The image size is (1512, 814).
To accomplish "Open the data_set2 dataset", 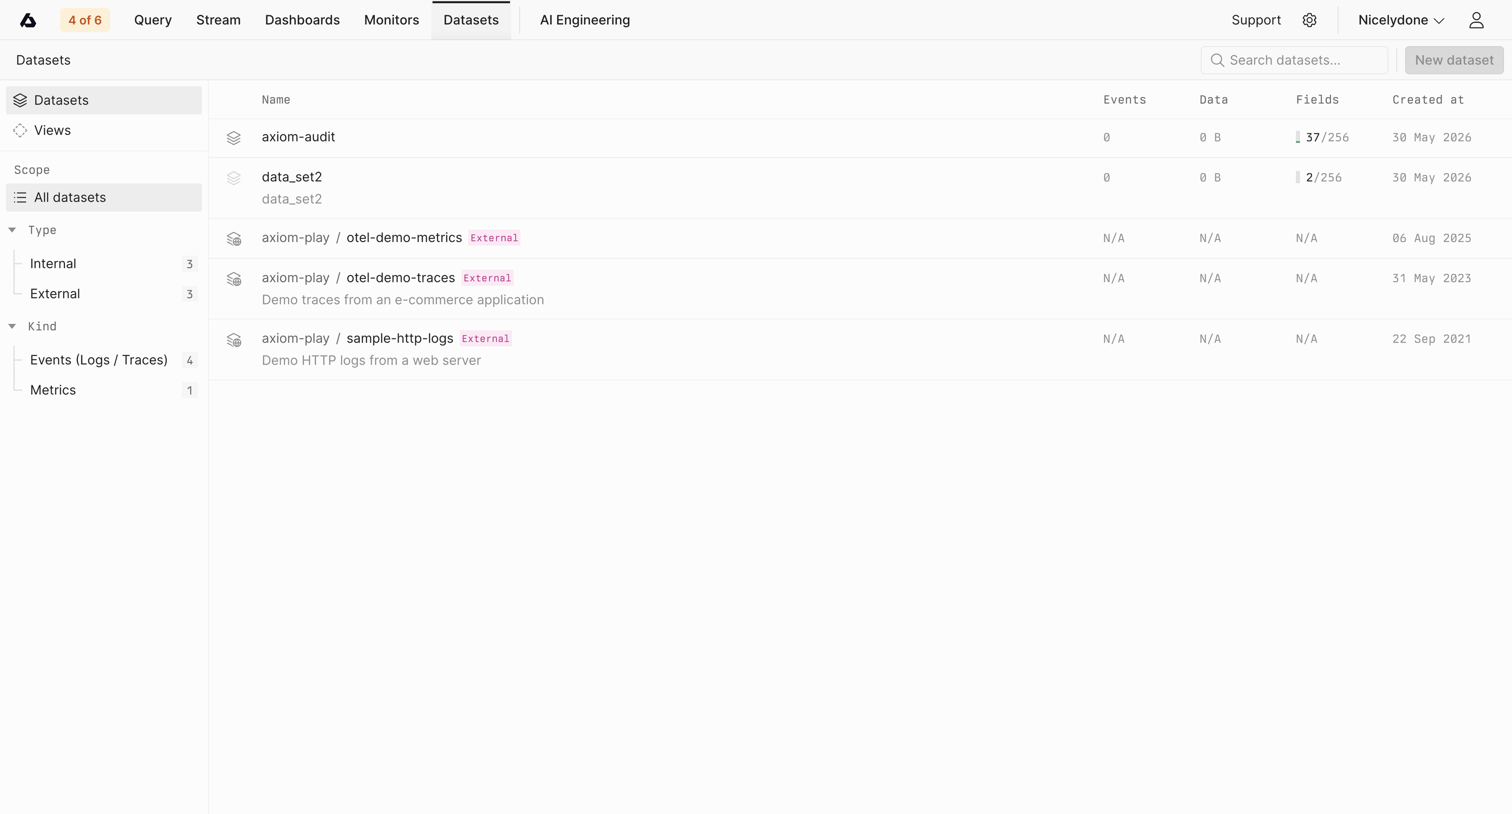I will [292, 177].
